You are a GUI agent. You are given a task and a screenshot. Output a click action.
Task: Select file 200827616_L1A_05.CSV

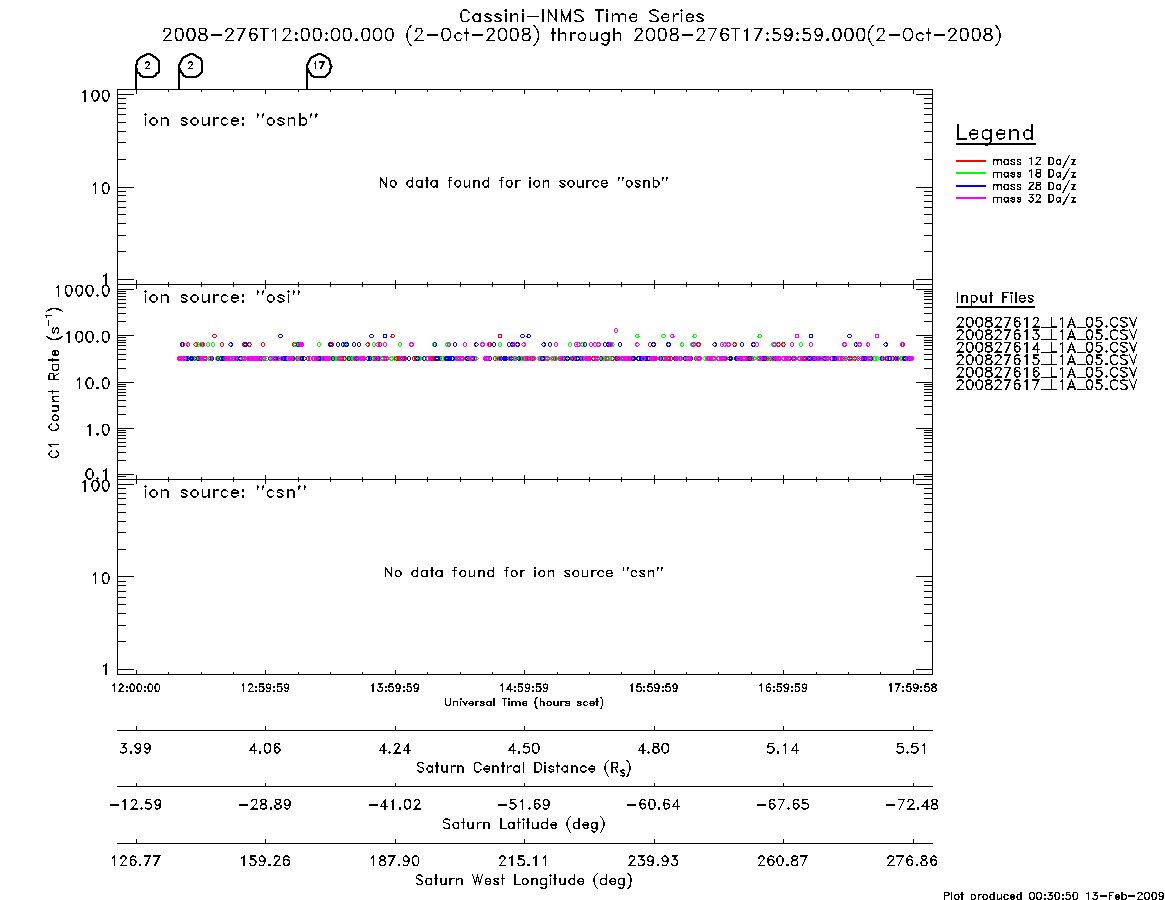1046,372
